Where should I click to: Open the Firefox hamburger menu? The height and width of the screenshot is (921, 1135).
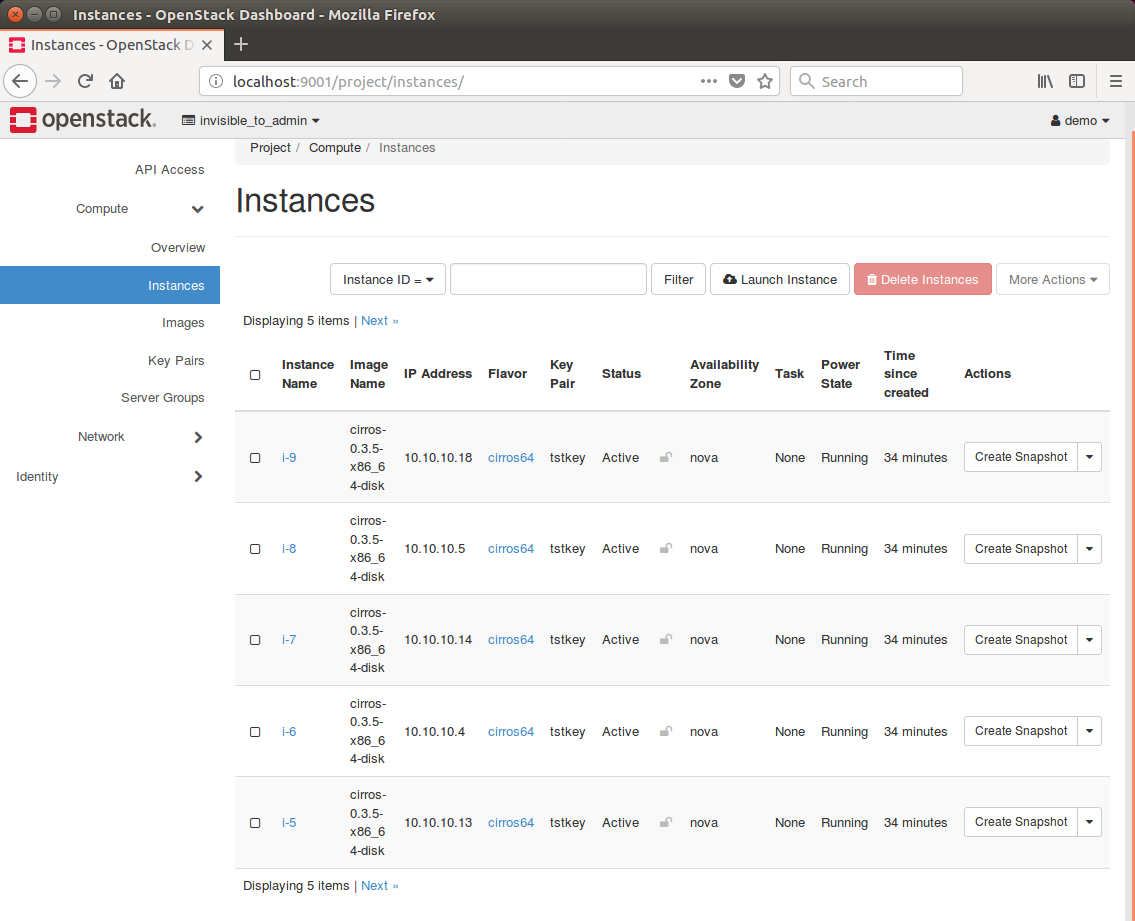[1116, 81]
